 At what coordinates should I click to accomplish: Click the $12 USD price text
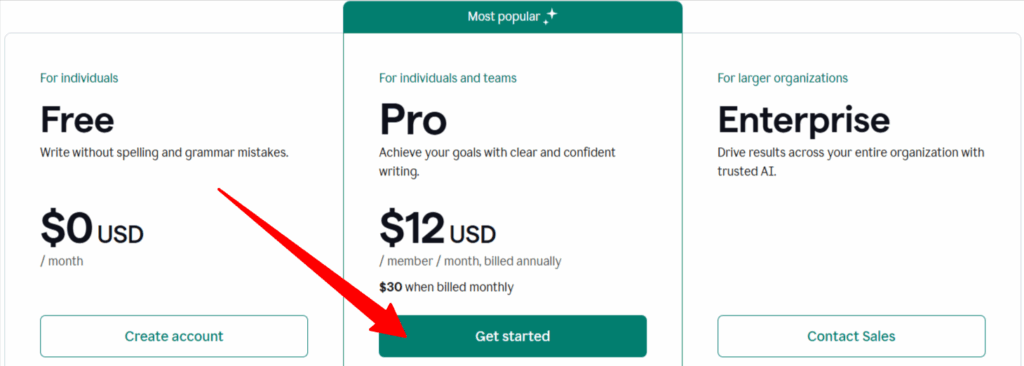[438, 227]
